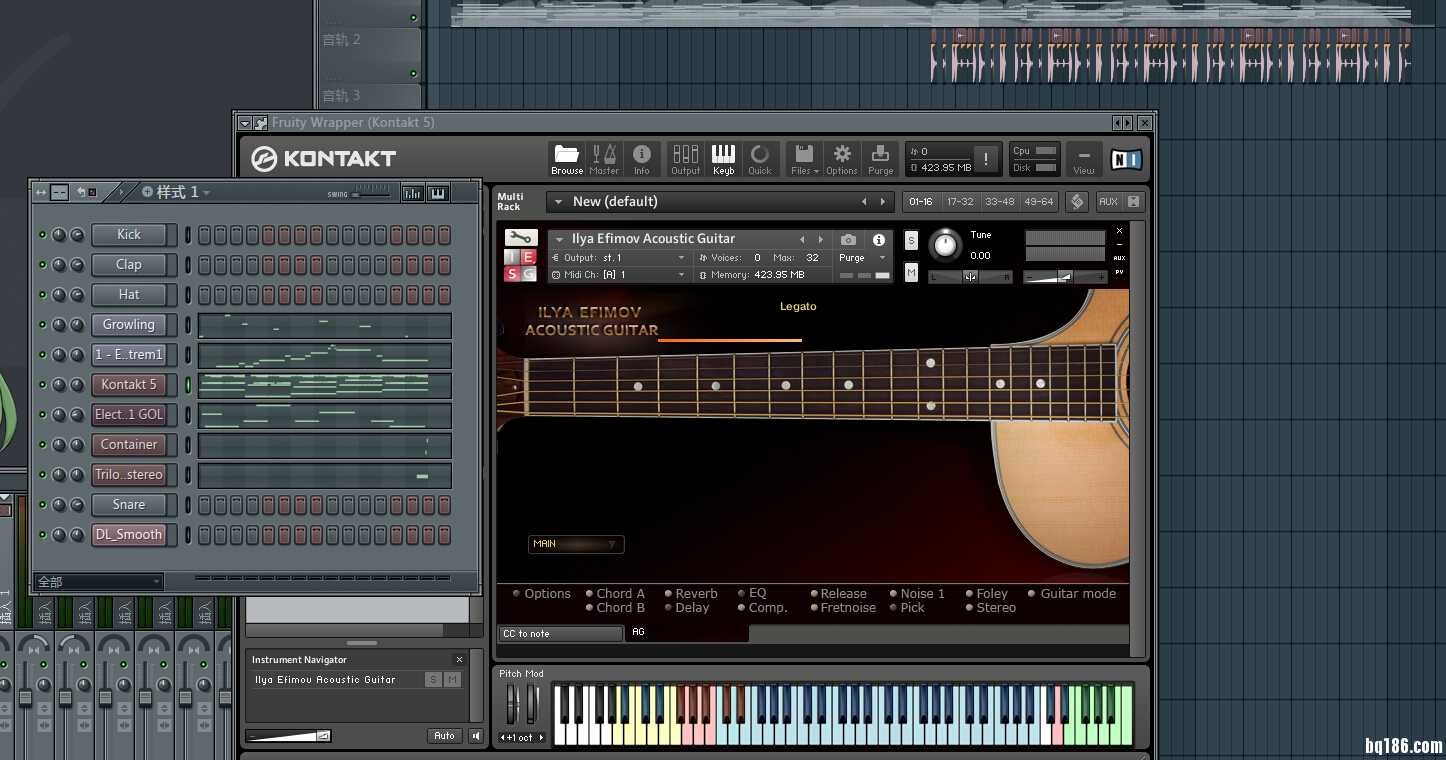Open the instrument Purge dropdown
The image size is (1446, 760).
(863, 258)
